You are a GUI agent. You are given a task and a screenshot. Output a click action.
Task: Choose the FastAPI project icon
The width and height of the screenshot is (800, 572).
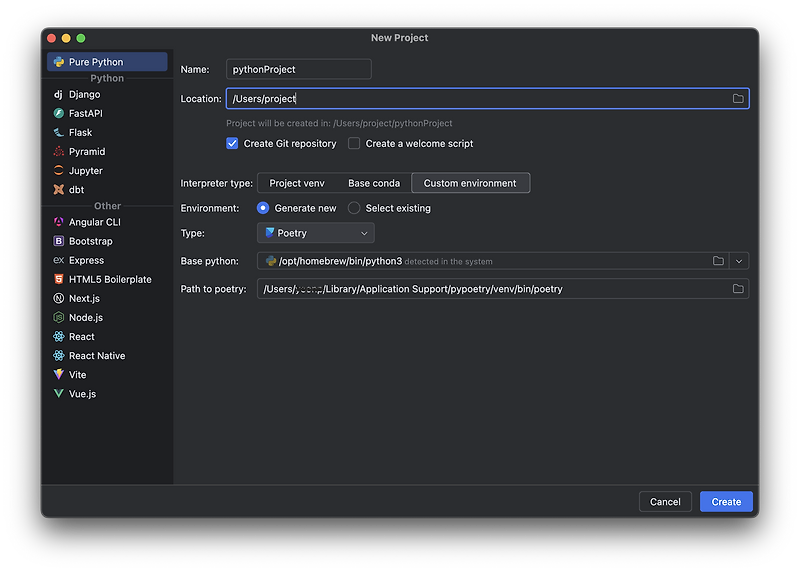pos(59,113)
